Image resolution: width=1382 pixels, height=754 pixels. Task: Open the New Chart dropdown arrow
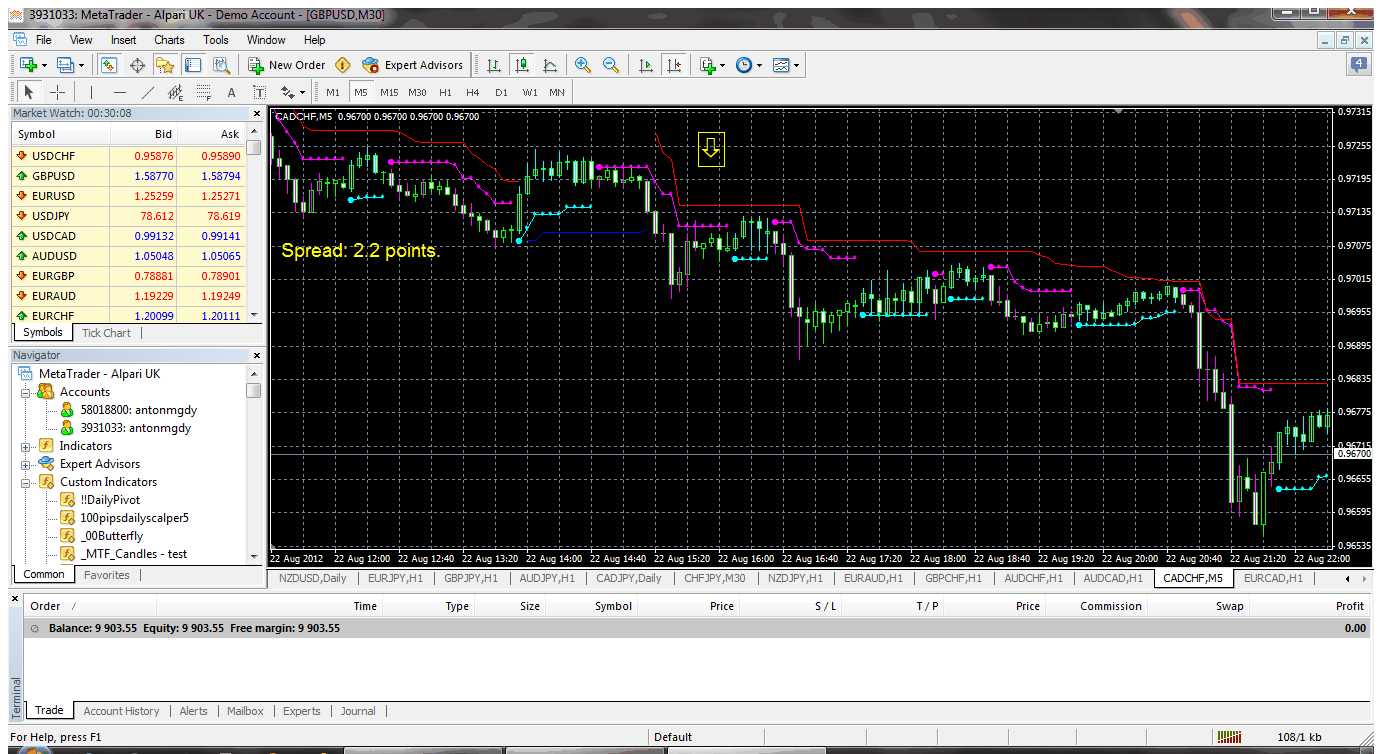[x=44, y=66]
